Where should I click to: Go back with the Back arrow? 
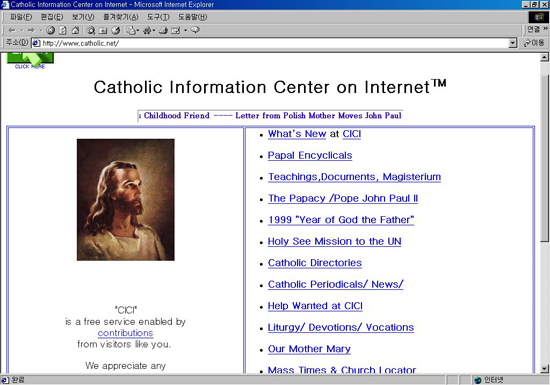tap(12, 31)
